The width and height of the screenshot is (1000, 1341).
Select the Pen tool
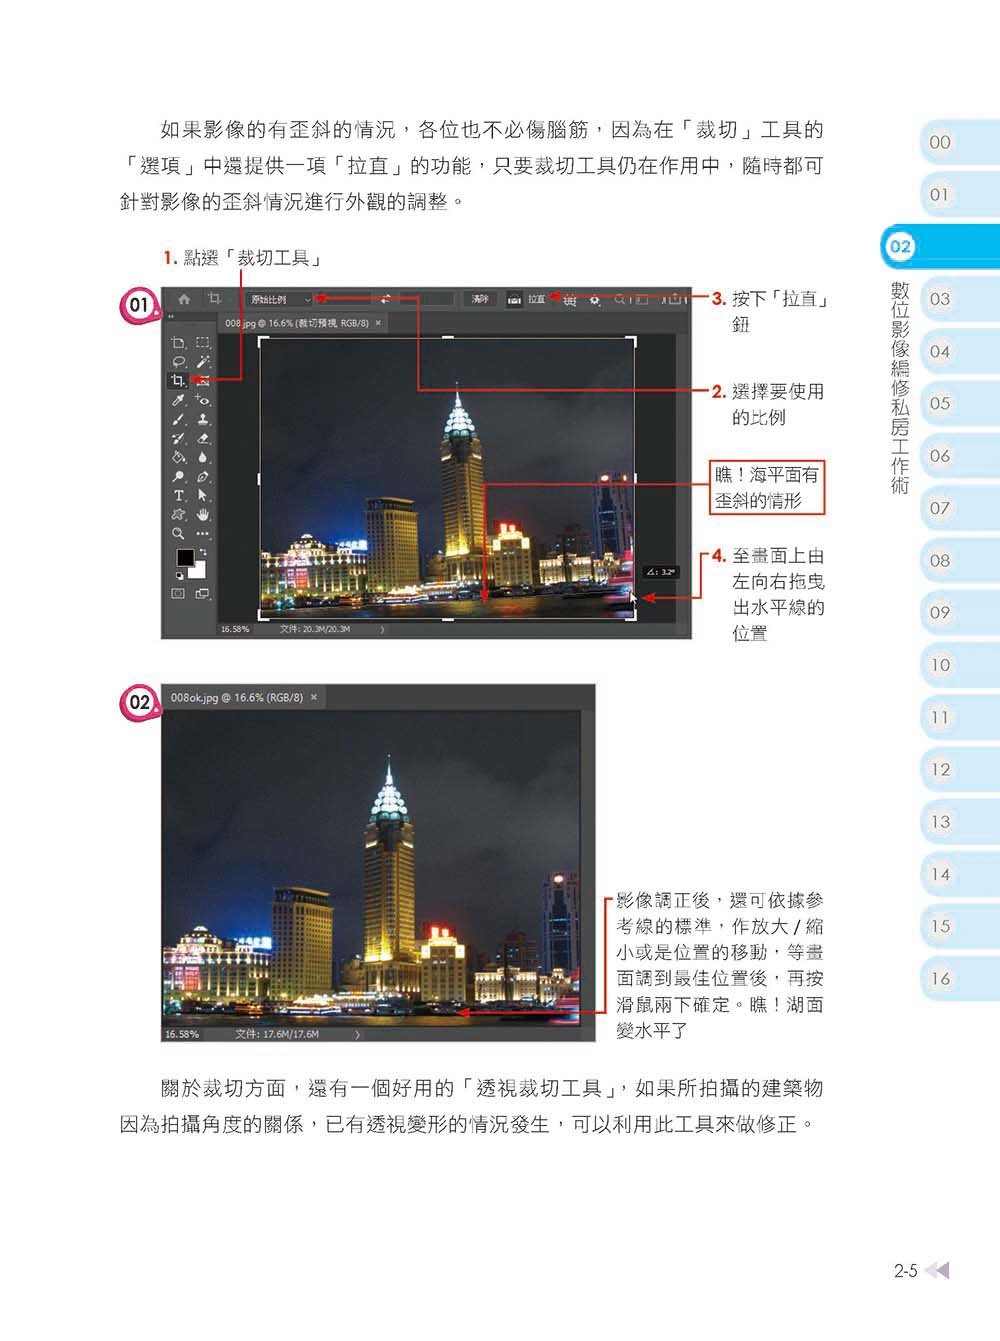(x=203, y=476)
